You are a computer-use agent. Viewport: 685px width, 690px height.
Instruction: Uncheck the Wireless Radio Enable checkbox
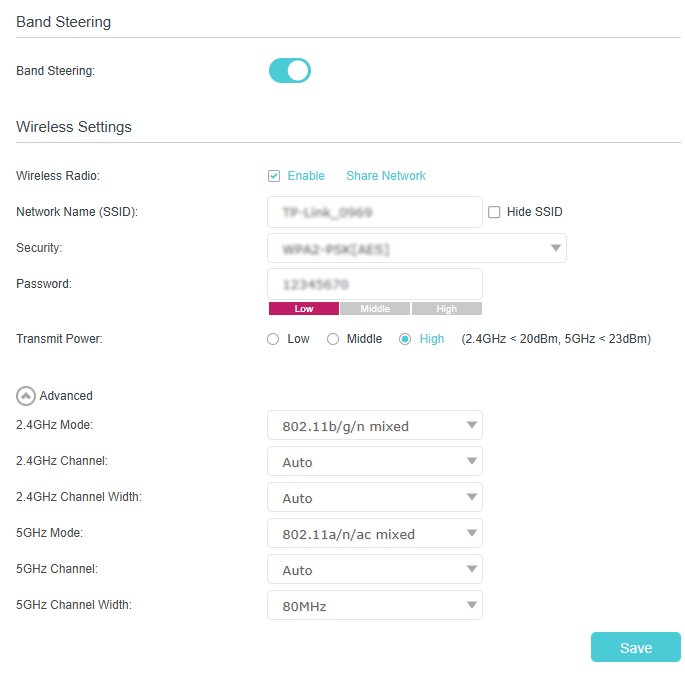click(x=274, y=176)
